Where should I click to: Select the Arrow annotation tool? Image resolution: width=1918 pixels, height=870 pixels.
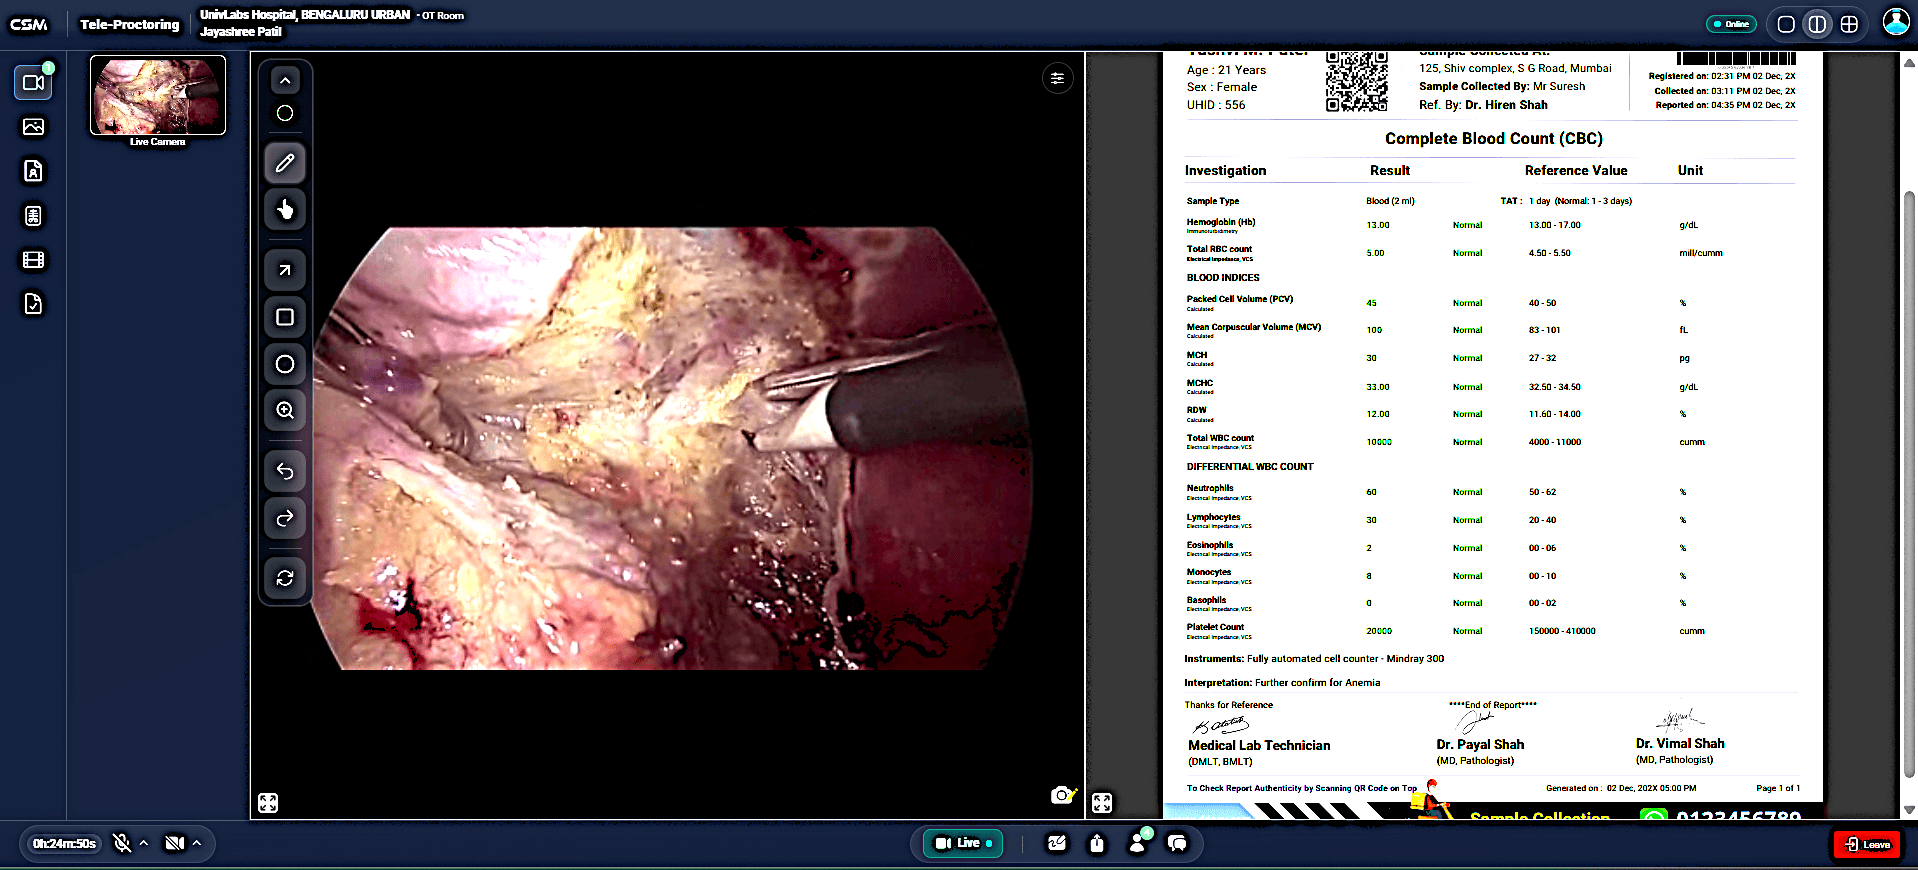(285, 270)
